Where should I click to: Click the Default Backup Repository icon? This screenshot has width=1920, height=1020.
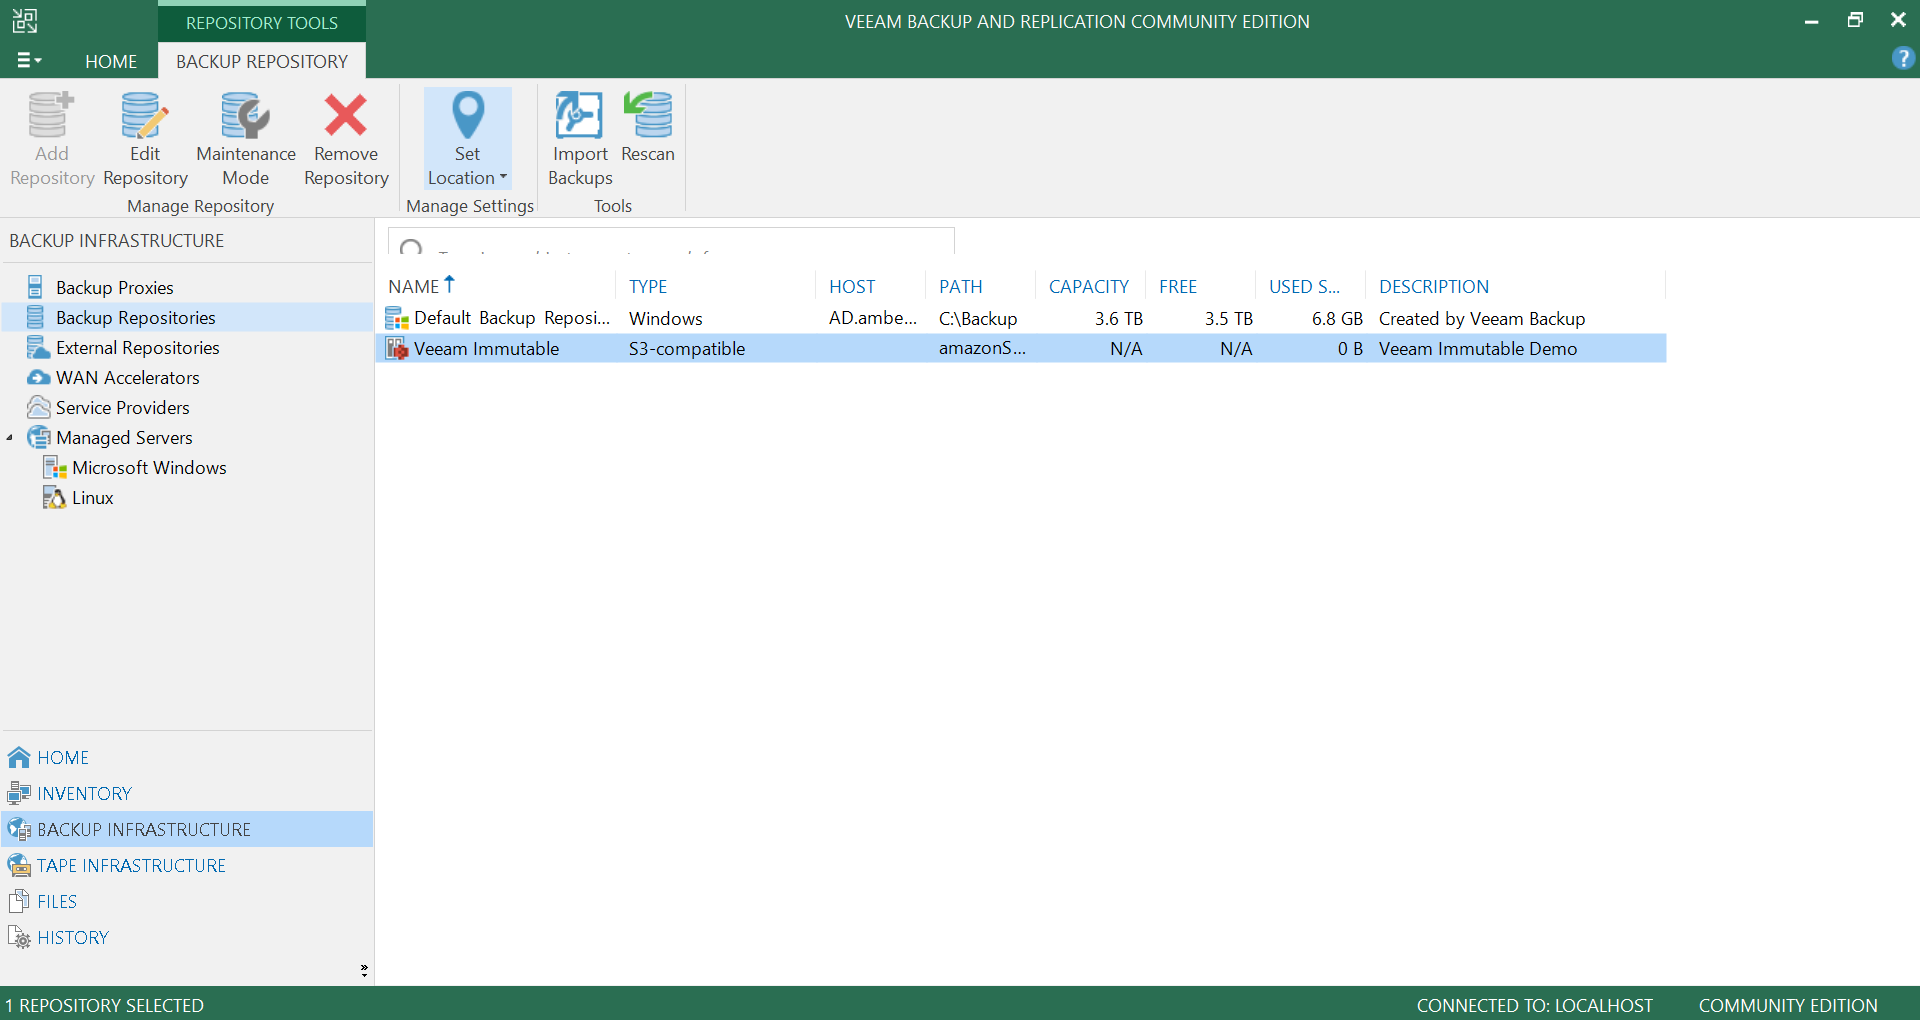[397, 318]
